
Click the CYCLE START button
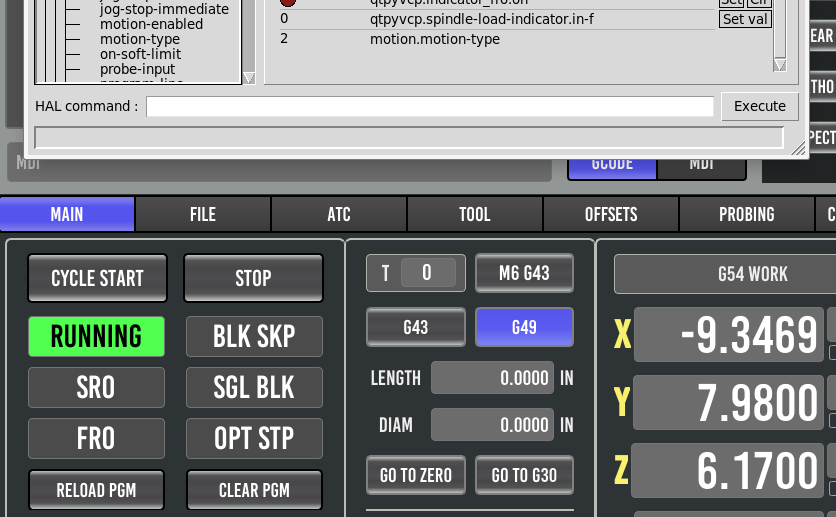[98, 278]
